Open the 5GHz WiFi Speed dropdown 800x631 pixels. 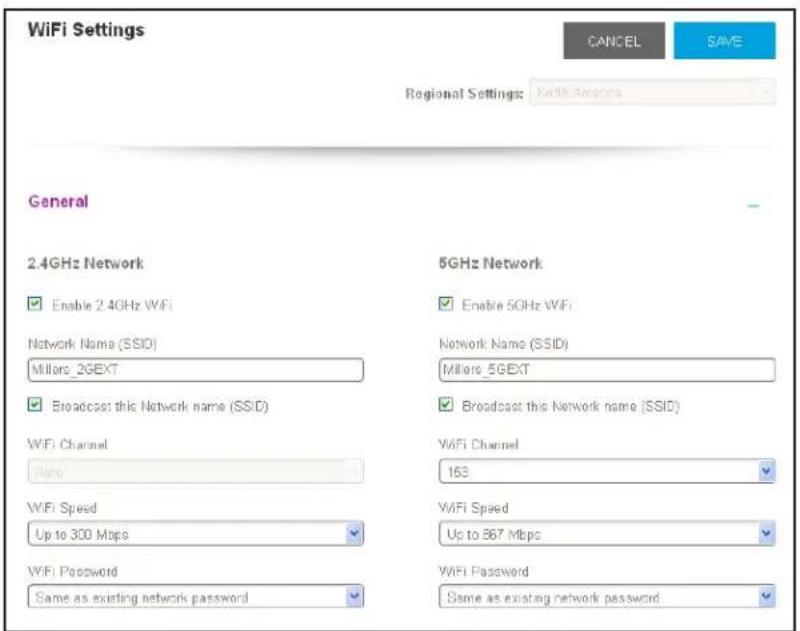(x=607, y=534)
